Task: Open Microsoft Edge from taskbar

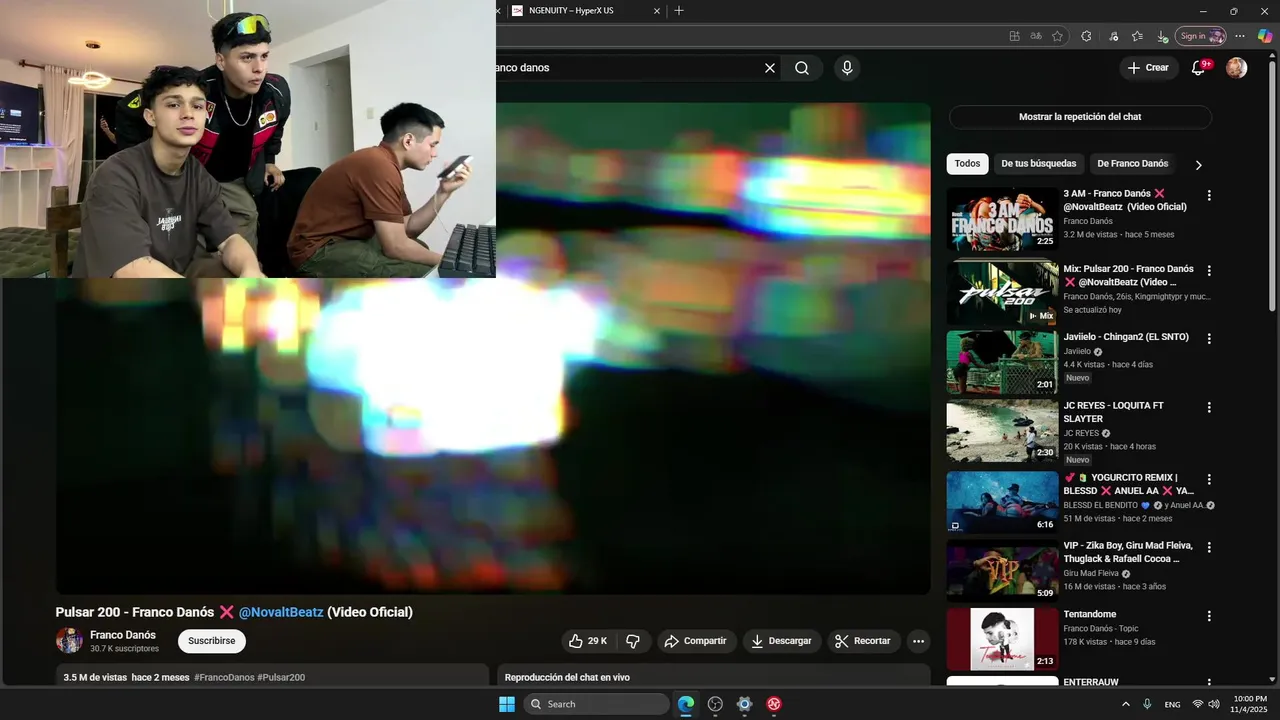Action: (x=686, y=704)
